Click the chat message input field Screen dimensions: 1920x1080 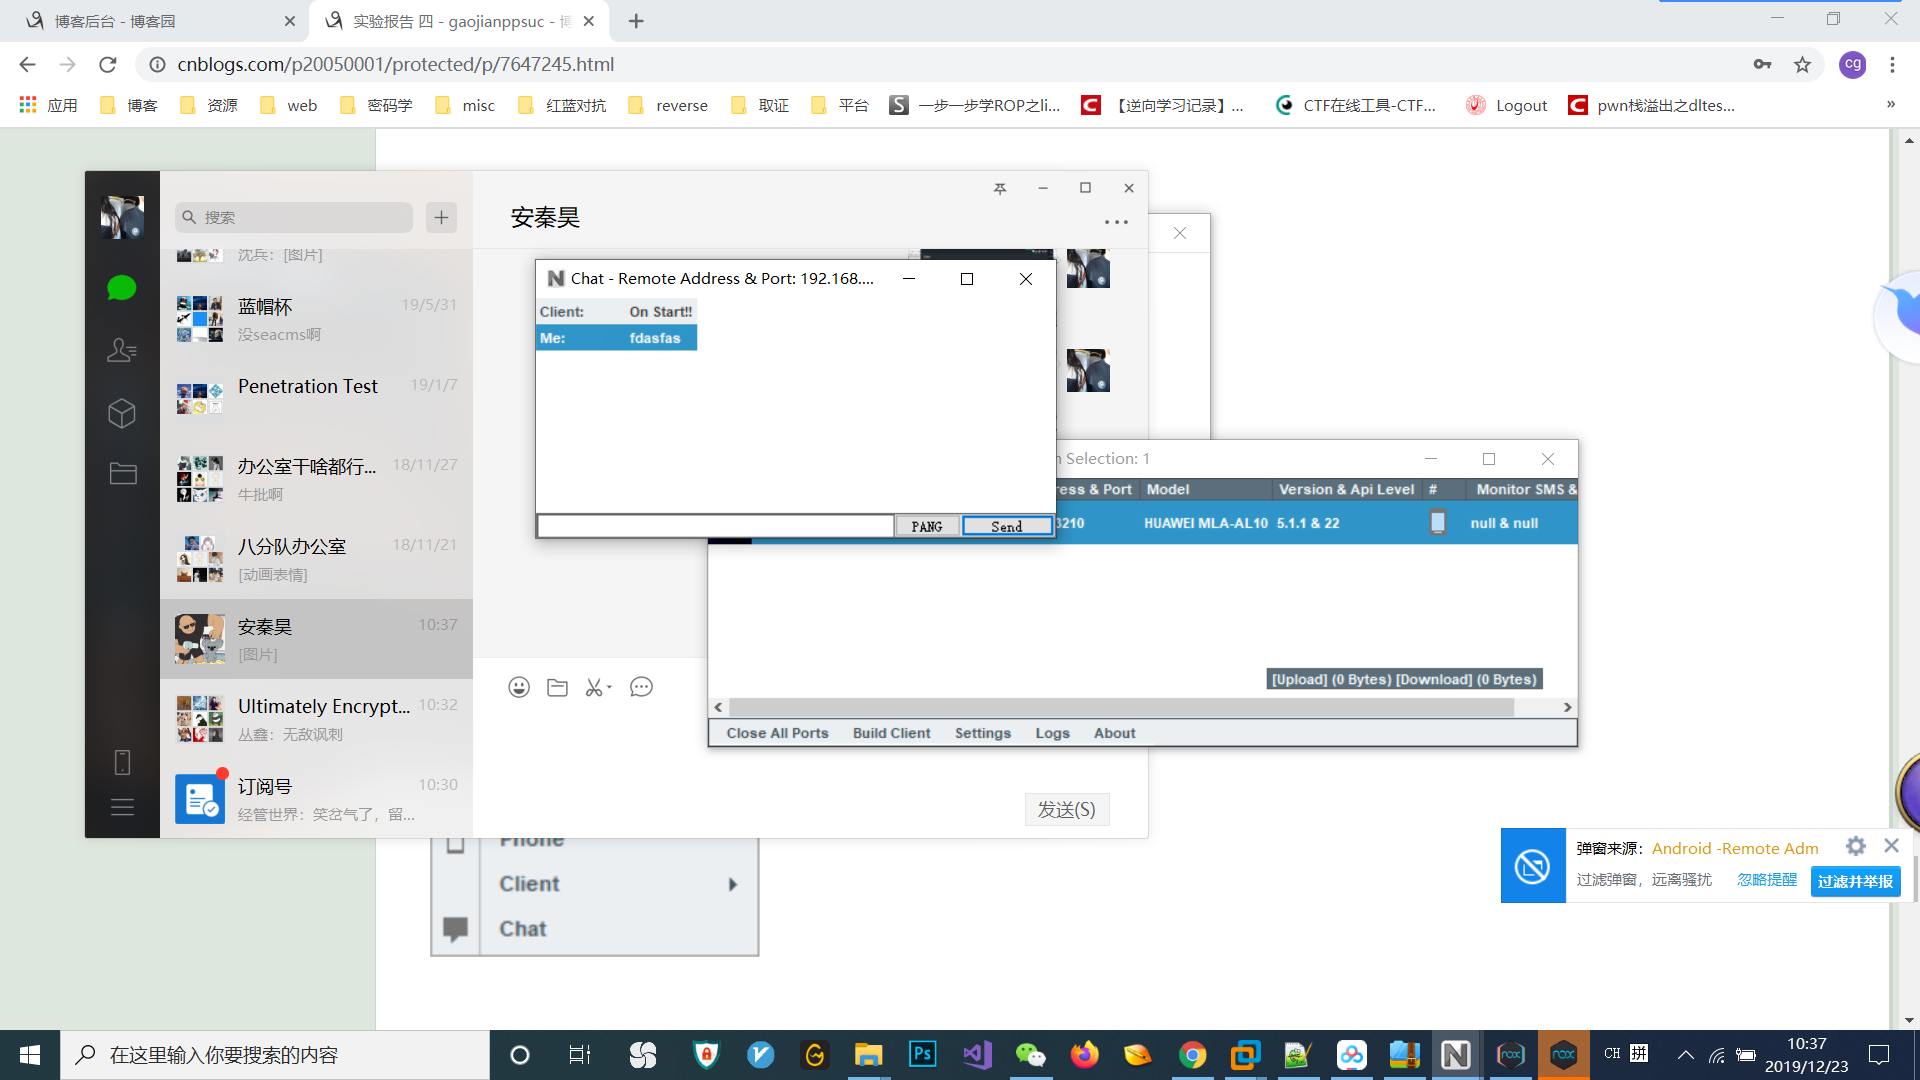(715, 526)
